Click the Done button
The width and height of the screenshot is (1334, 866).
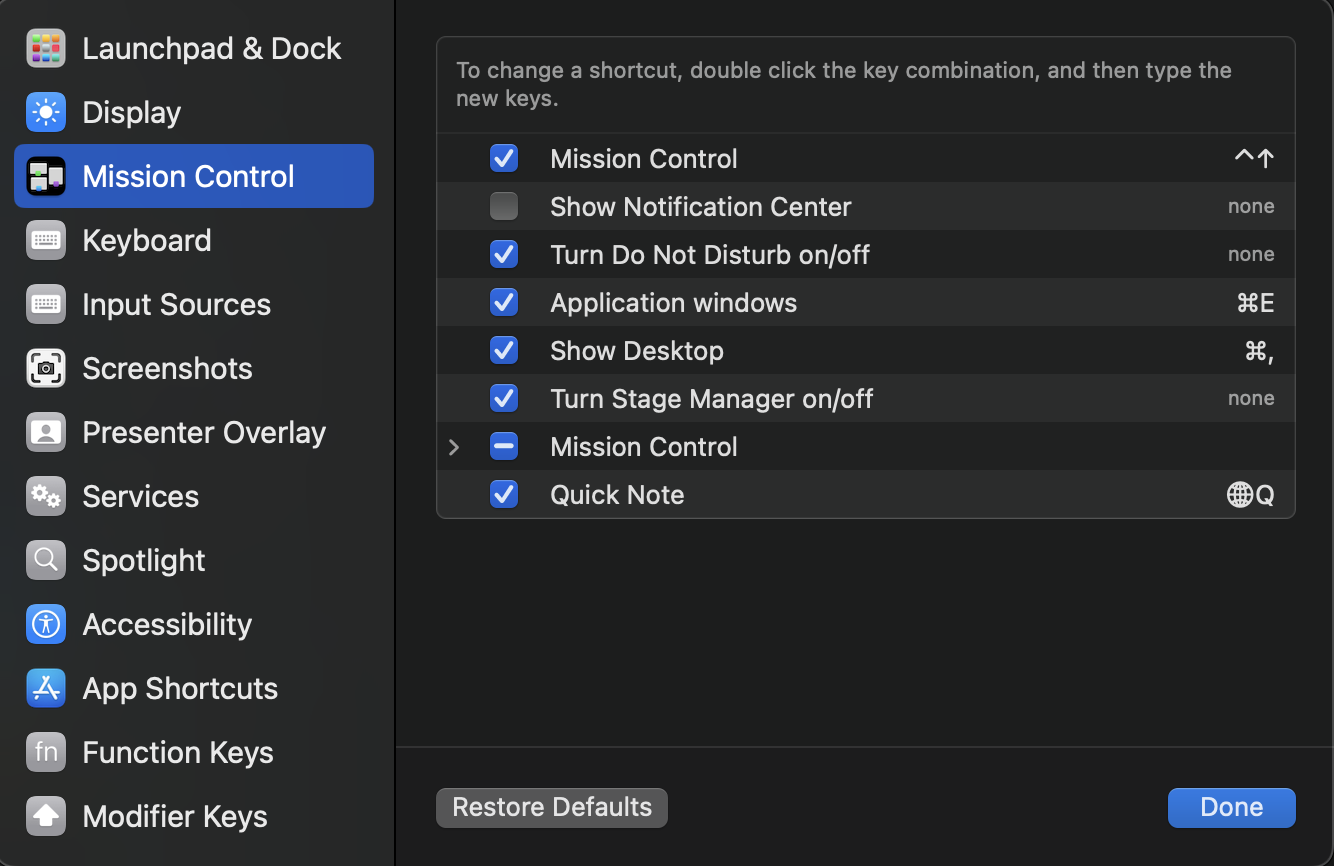[1231, 807]
